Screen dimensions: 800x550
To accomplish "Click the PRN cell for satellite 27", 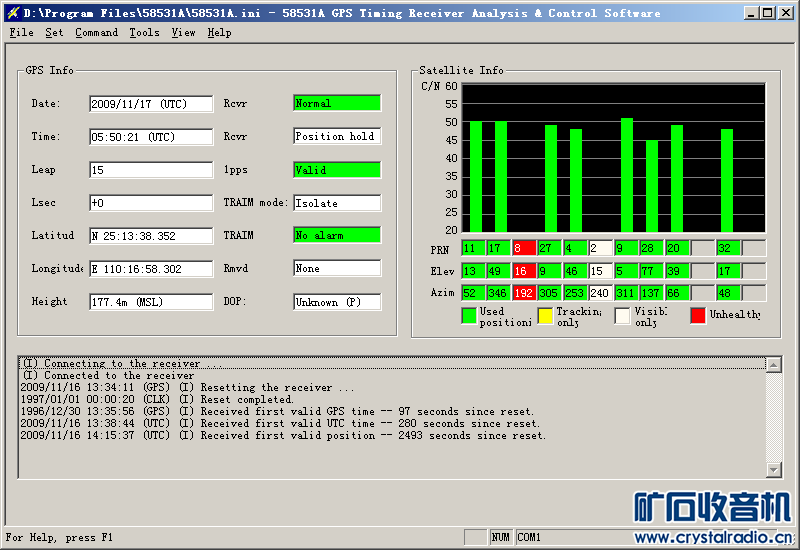I will pos(549,248).
